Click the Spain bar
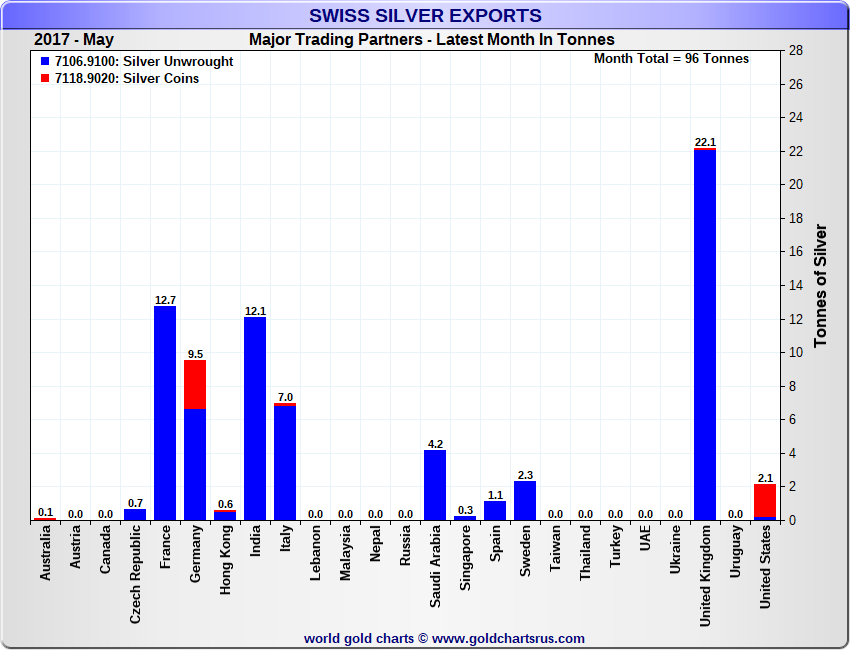 point(495,511)
